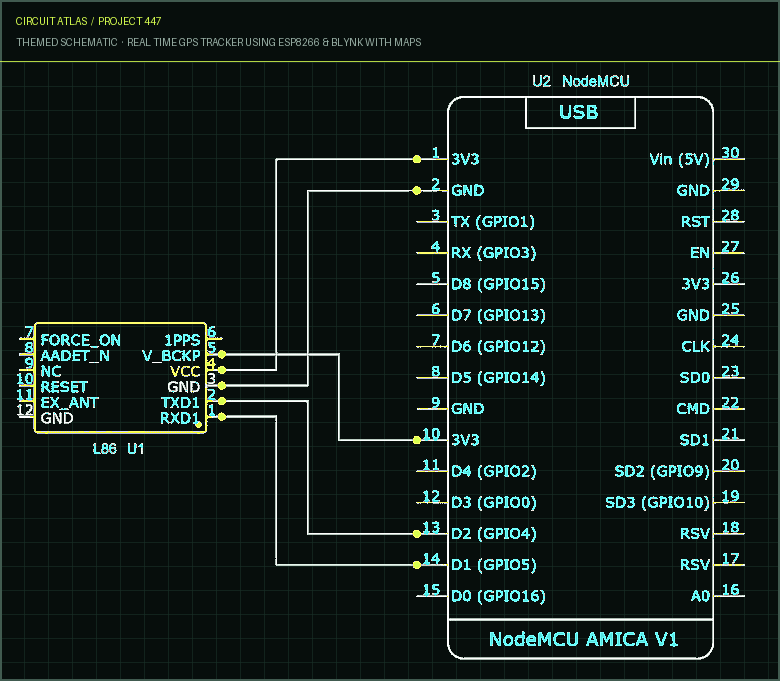Click the Vin (5V) pin label

tap(680, 160)
